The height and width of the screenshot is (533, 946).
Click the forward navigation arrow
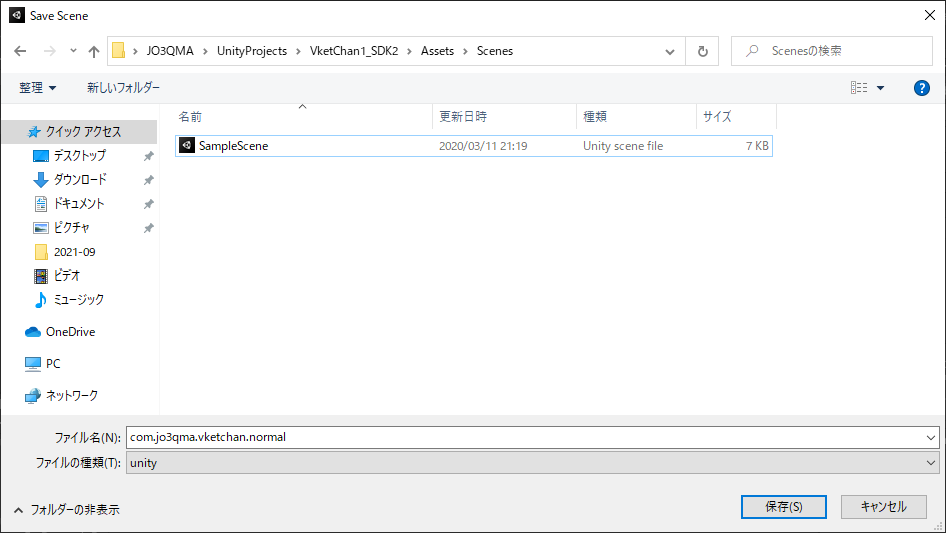[x=49, y=51]
